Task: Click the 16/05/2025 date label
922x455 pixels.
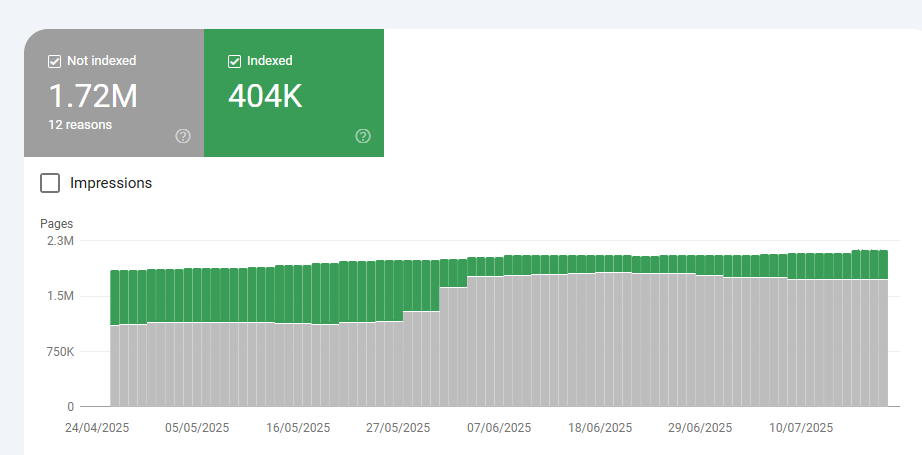Action: click(298, 427)
